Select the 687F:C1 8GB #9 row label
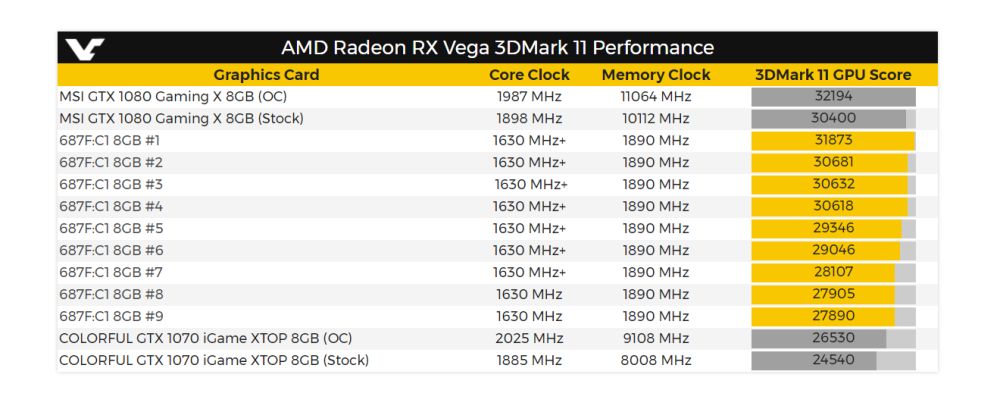This screenshot has height=400, width=1000. coord(111,317)
